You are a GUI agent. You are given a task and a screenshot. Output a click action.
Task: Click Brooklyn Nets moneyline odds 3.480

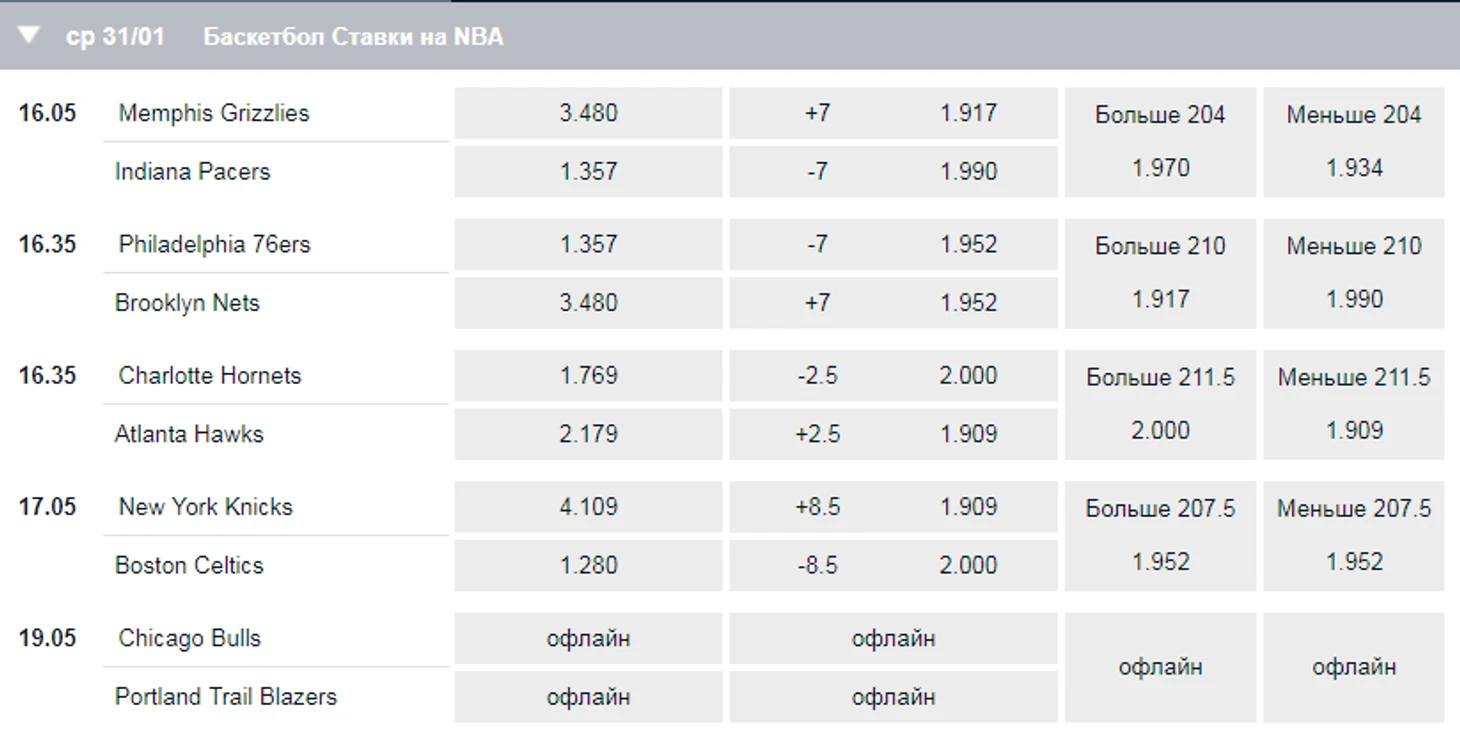(x=588, y=302)
